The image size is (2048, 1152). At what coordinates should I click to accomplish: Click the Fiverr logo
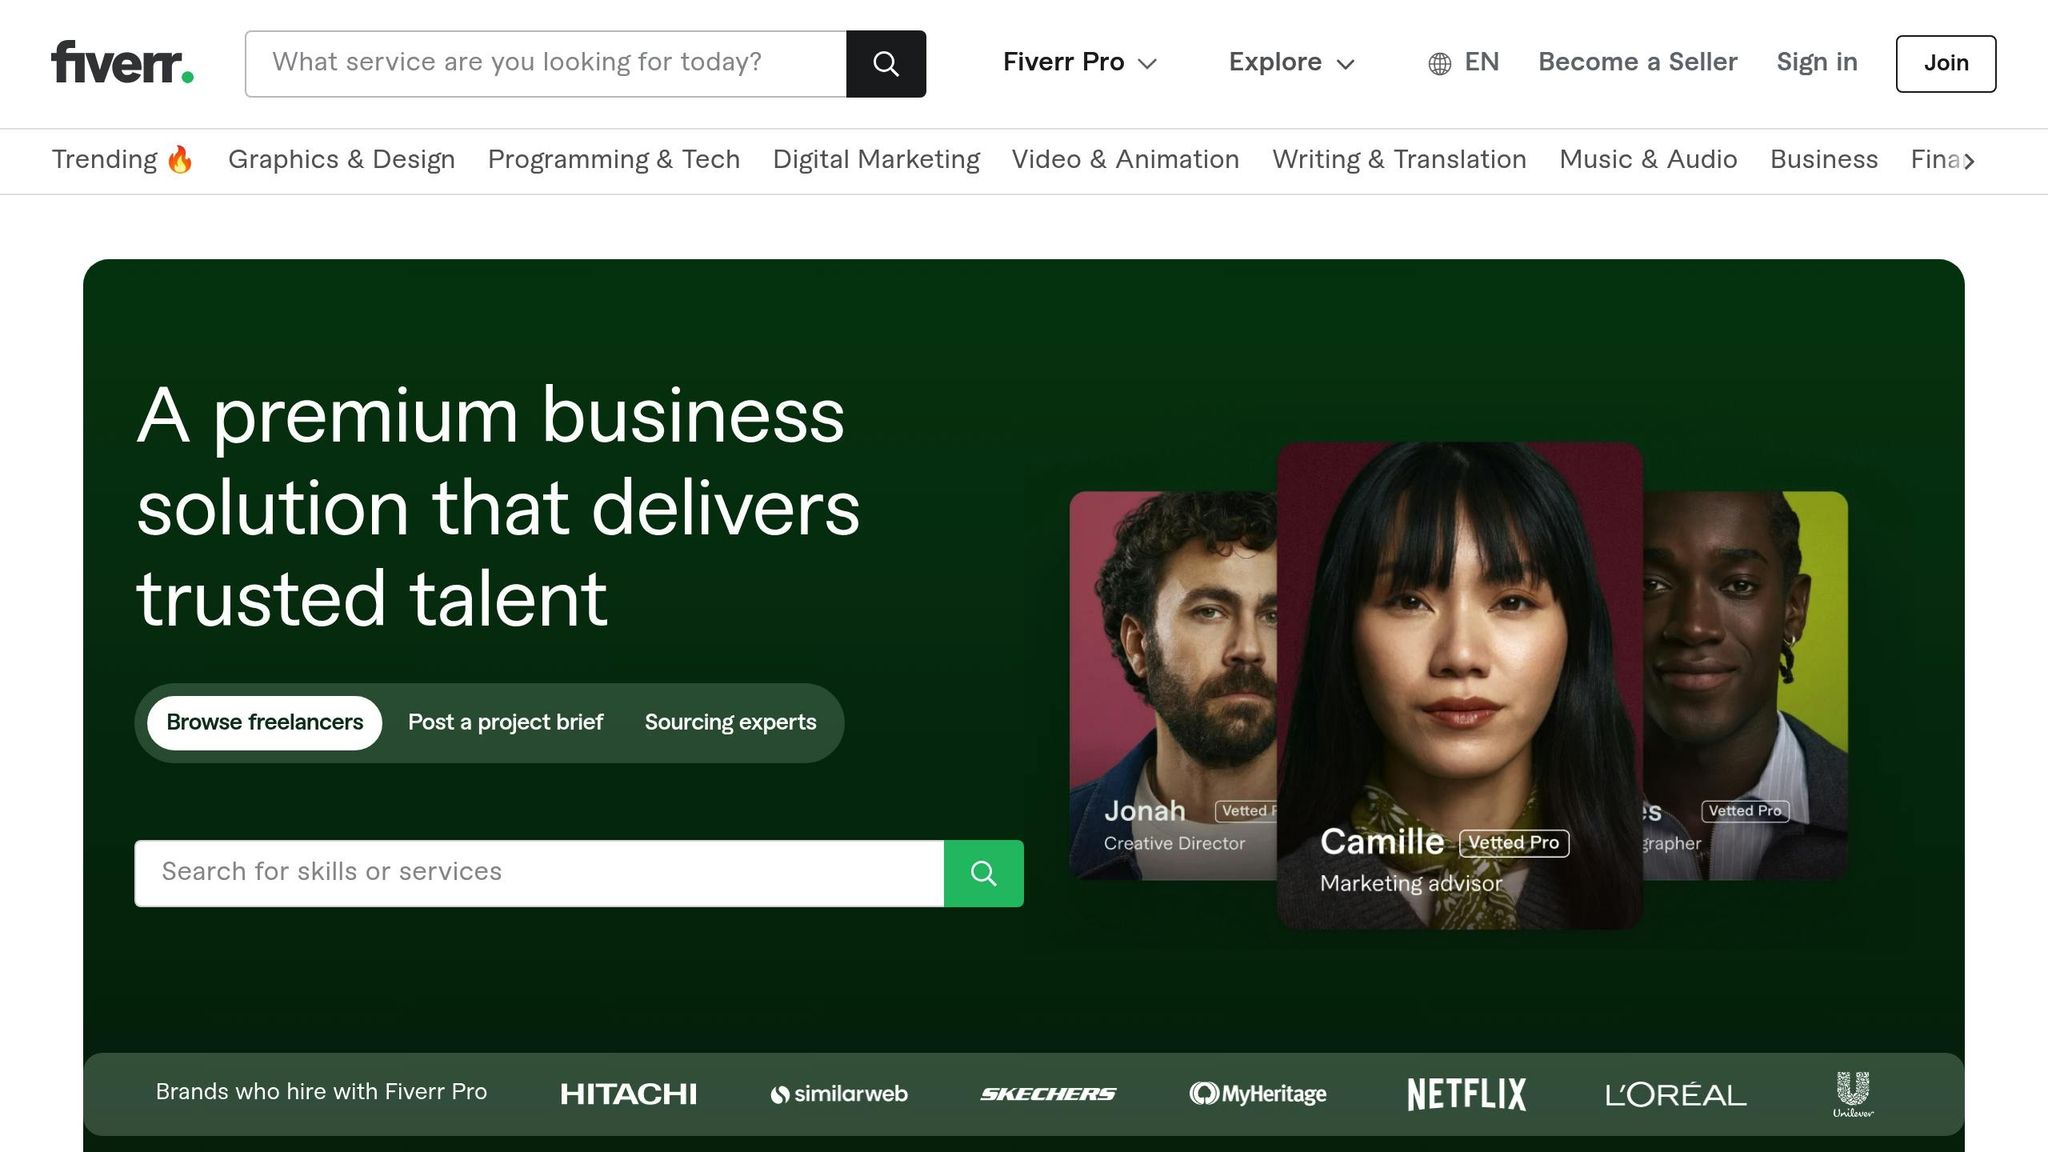click(x=119, y=62)
